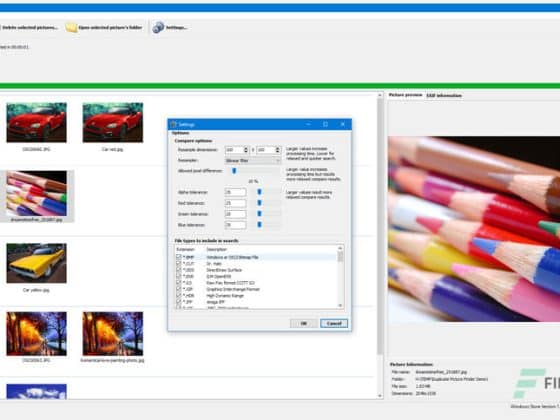
Task: Click the results list scroll-up arrow
Action: coord(380,96)
